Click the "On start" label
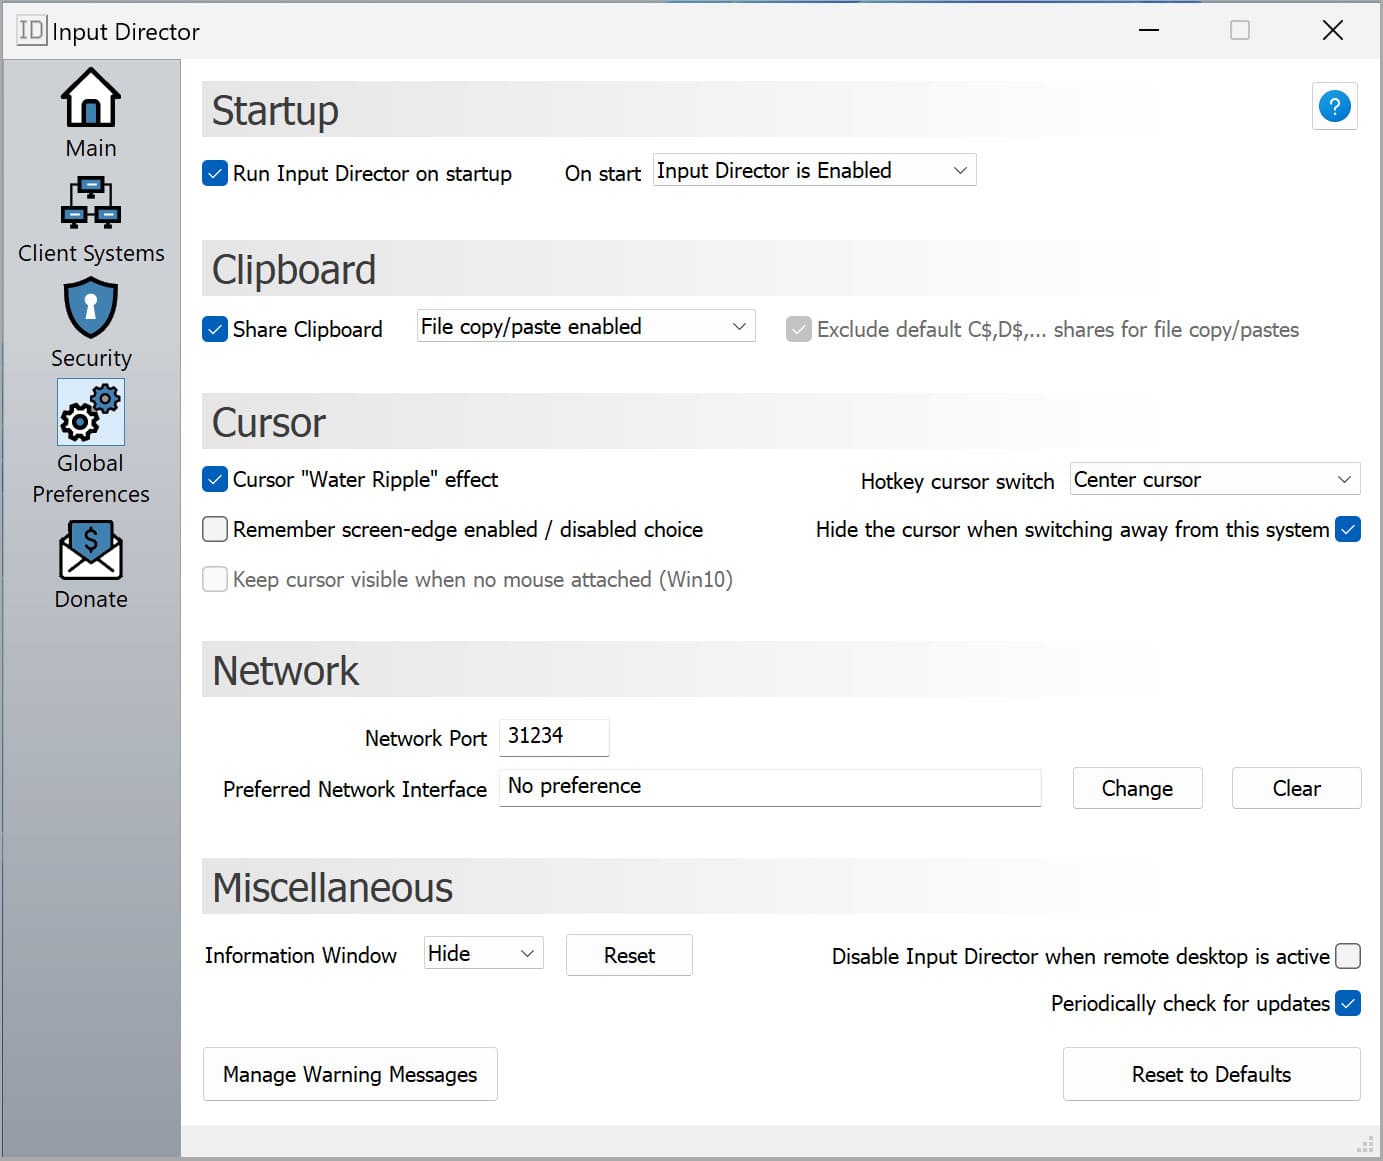 click(603, 173)
